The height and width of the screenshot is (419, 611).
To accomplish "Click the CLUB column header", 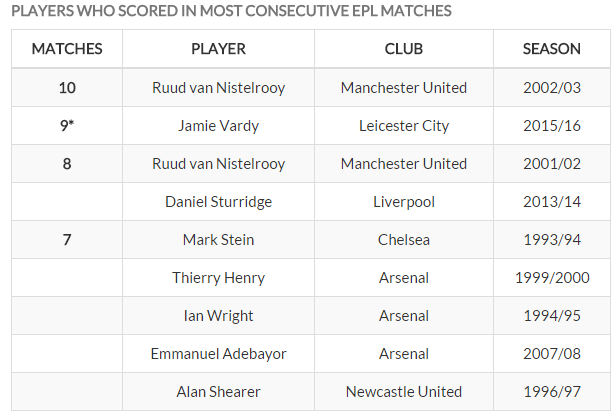I will tap(403, 49).
